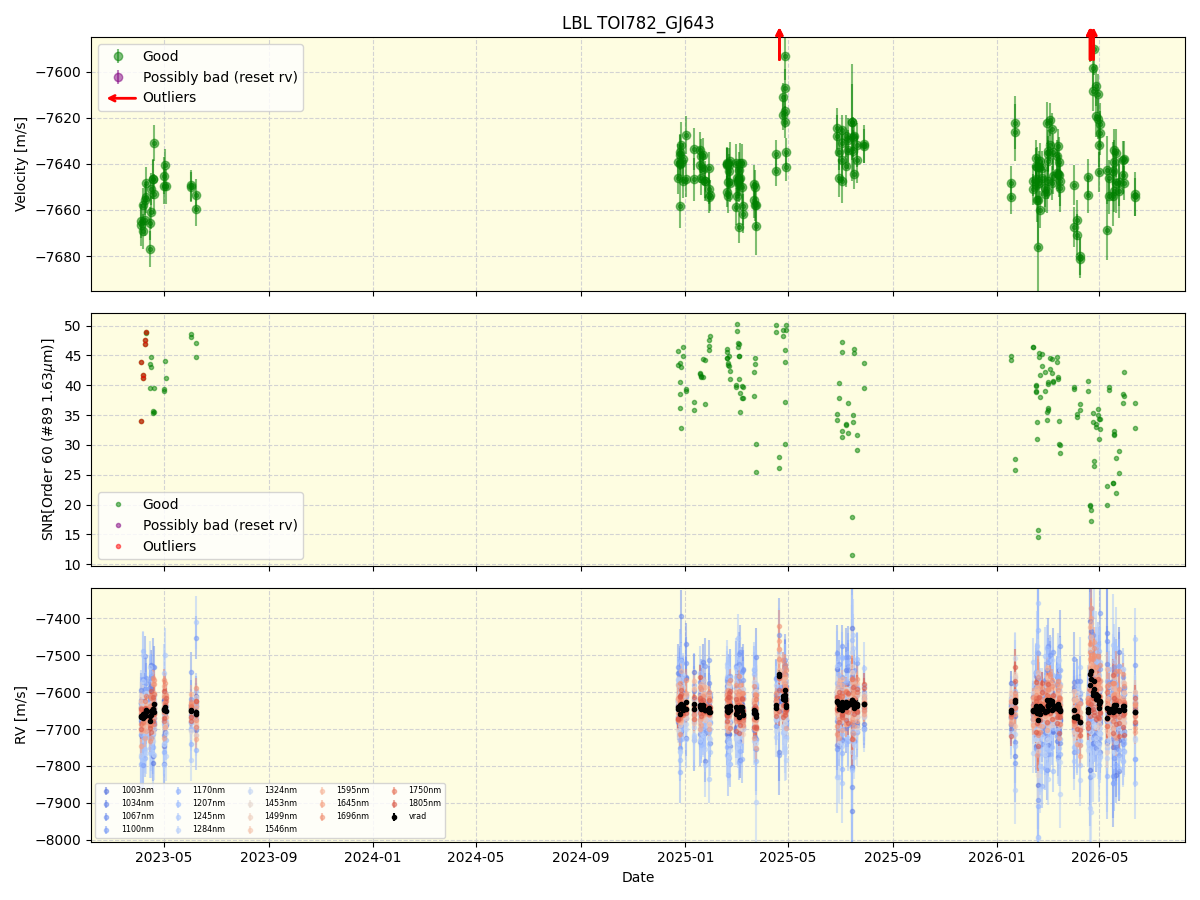Click the 2023-05 date tick label
1200x900 pixels.
165,857
